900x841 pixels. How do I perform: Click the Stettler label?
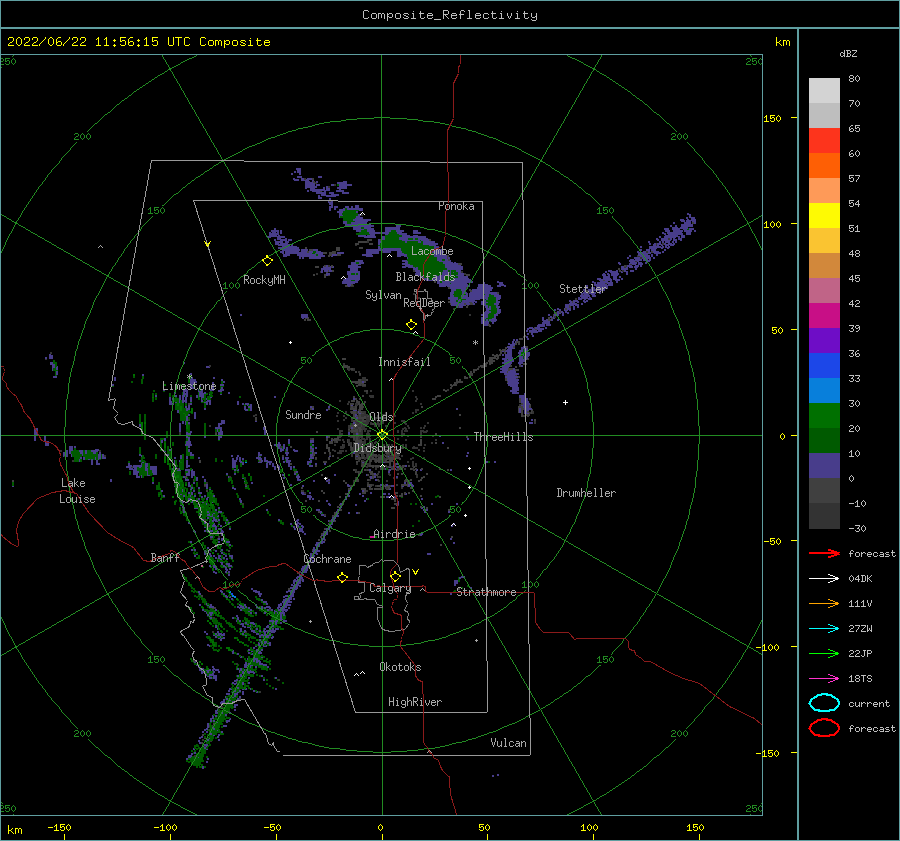click(x=583, y=289)
